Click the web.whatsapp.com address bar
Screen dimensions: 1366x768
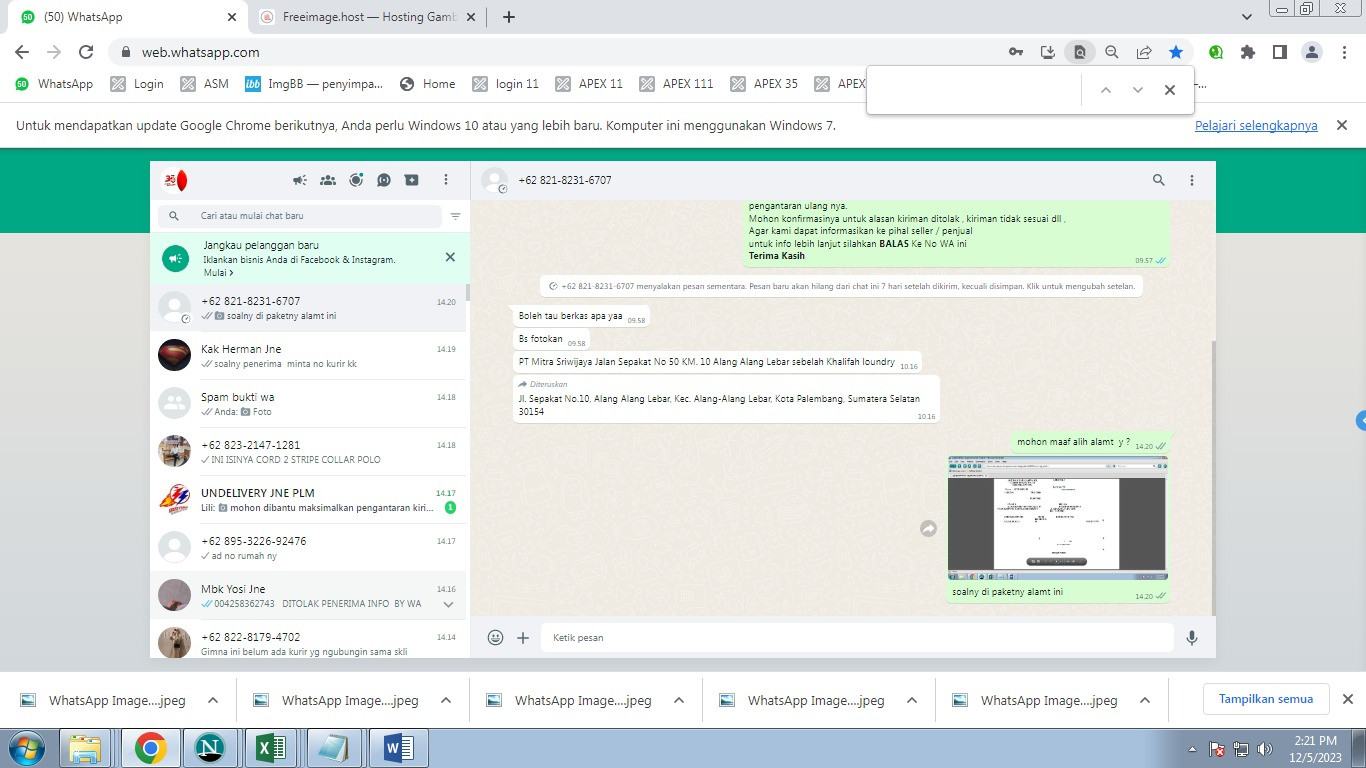(x=560, y=52)
